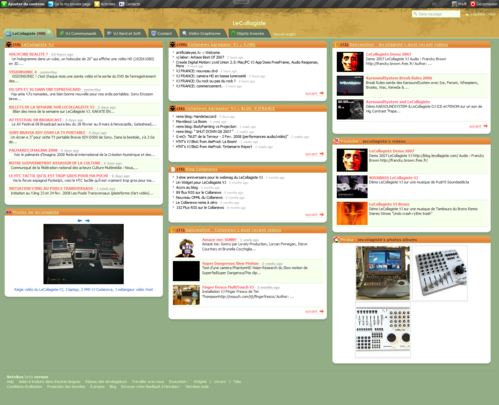Click the Netvibes tools footer link
This screenshot has height=405, width=499.
click(x=197, y=386)
